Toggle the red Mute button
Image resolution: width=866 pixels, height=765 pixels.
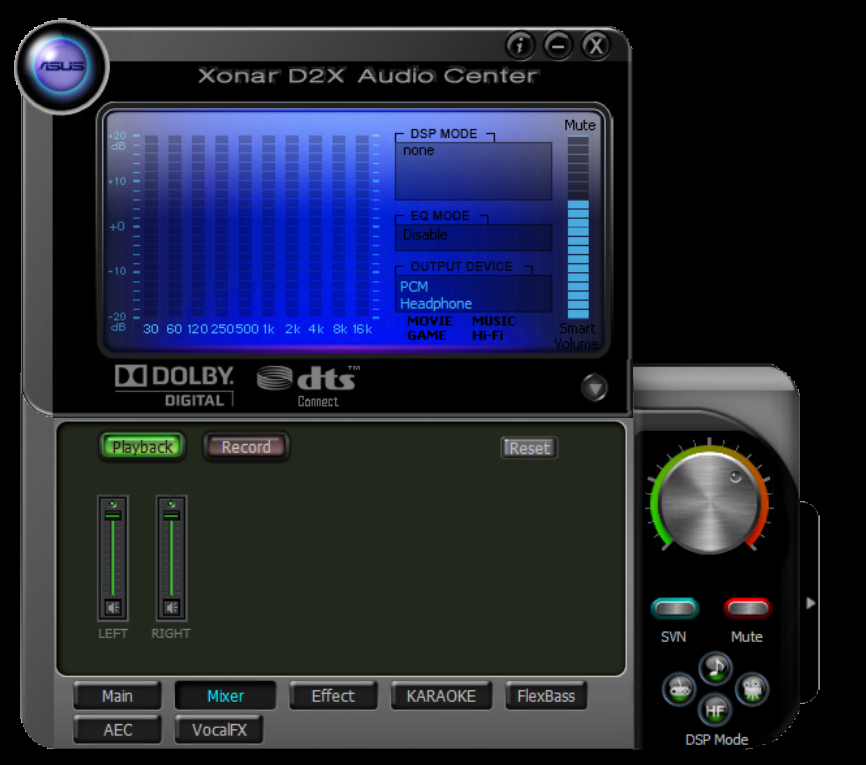point(747,608)
